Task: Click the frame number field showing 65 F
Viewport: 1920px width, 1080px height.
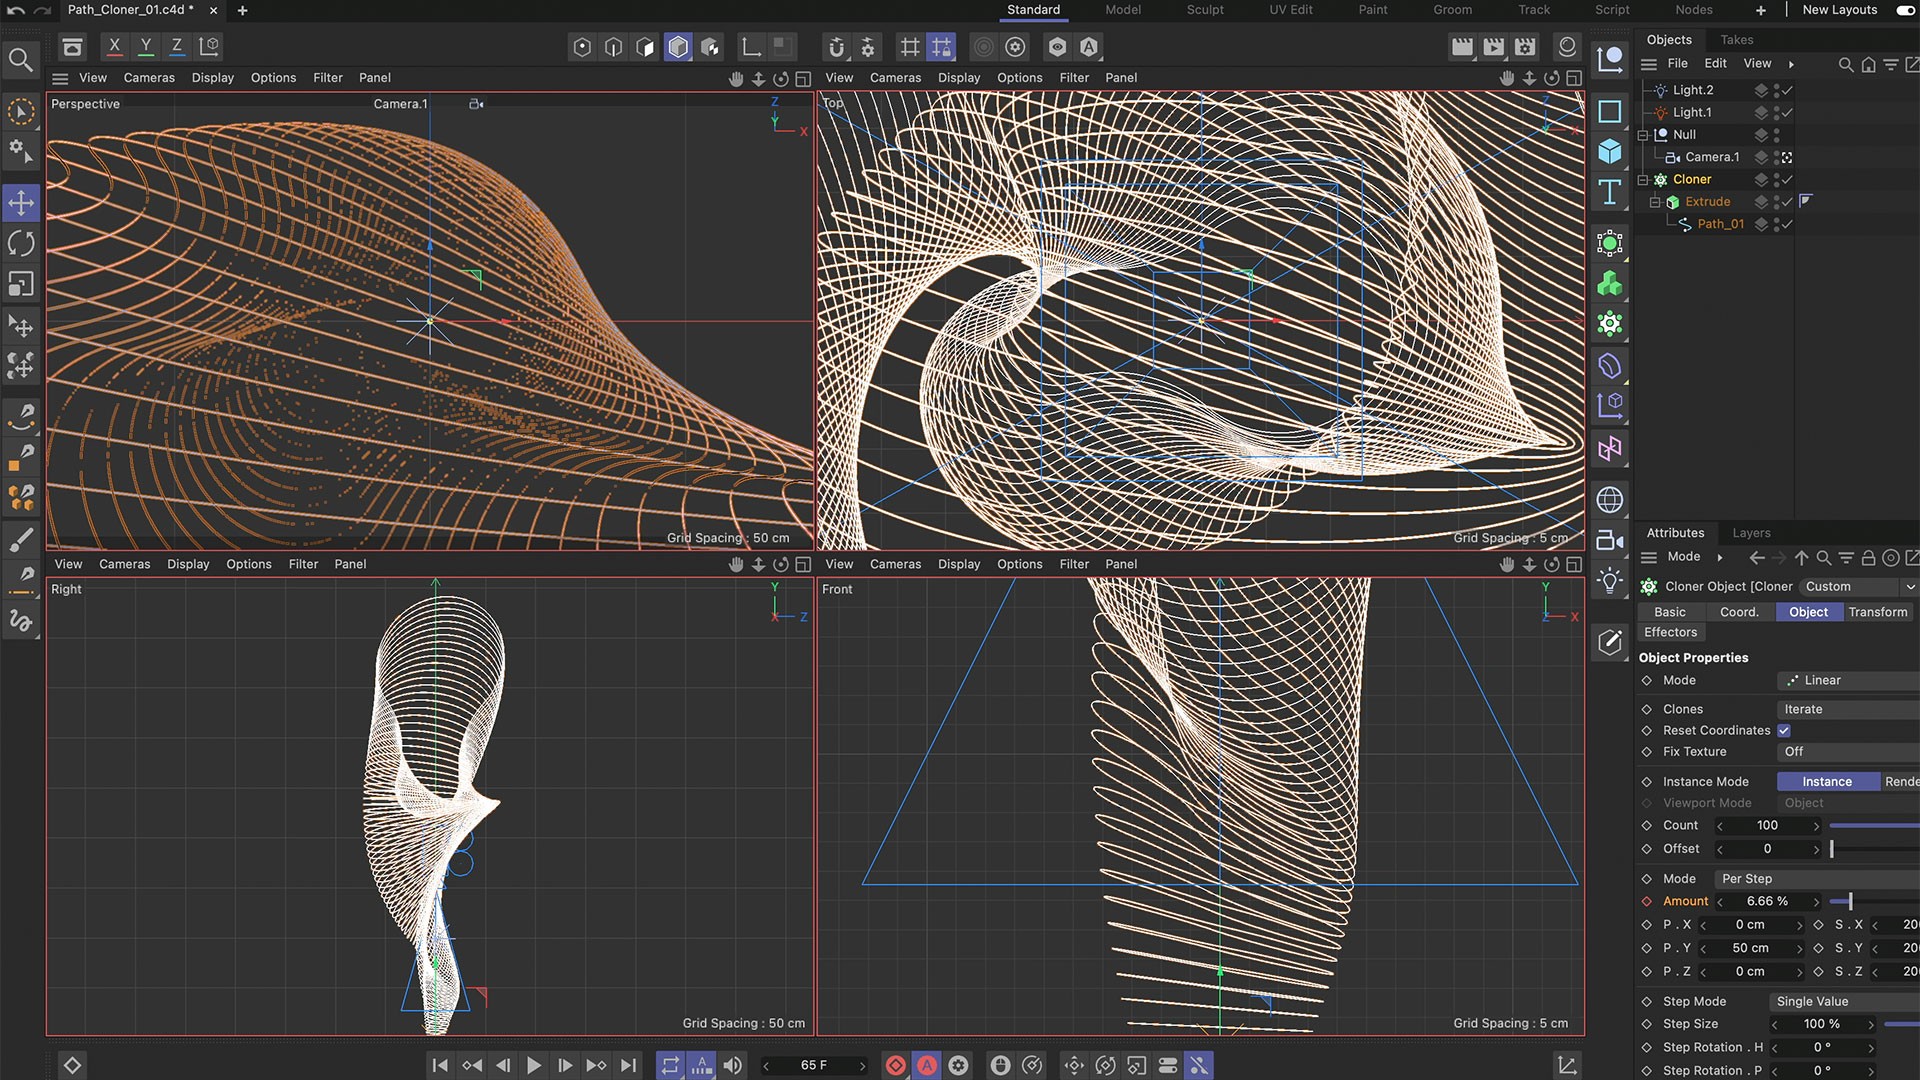Action: (x=813, y=1065)
